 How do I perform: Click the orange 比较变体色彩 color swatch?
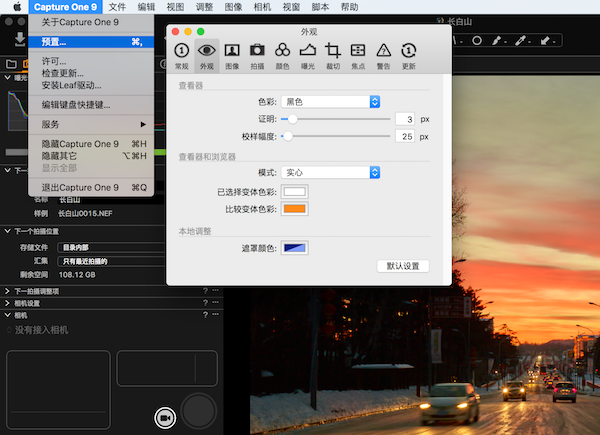pyautogui.click(x=295, y=210)
